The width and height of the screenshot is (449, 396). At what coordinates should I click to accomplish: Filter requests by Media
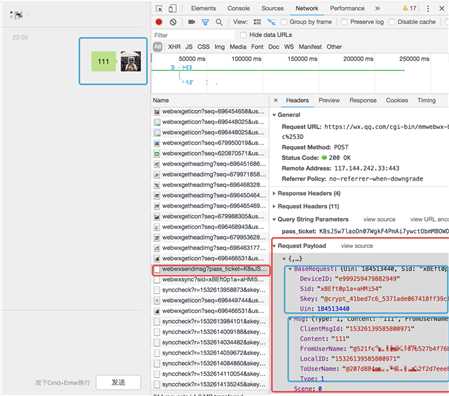click(x=238, y=47)
